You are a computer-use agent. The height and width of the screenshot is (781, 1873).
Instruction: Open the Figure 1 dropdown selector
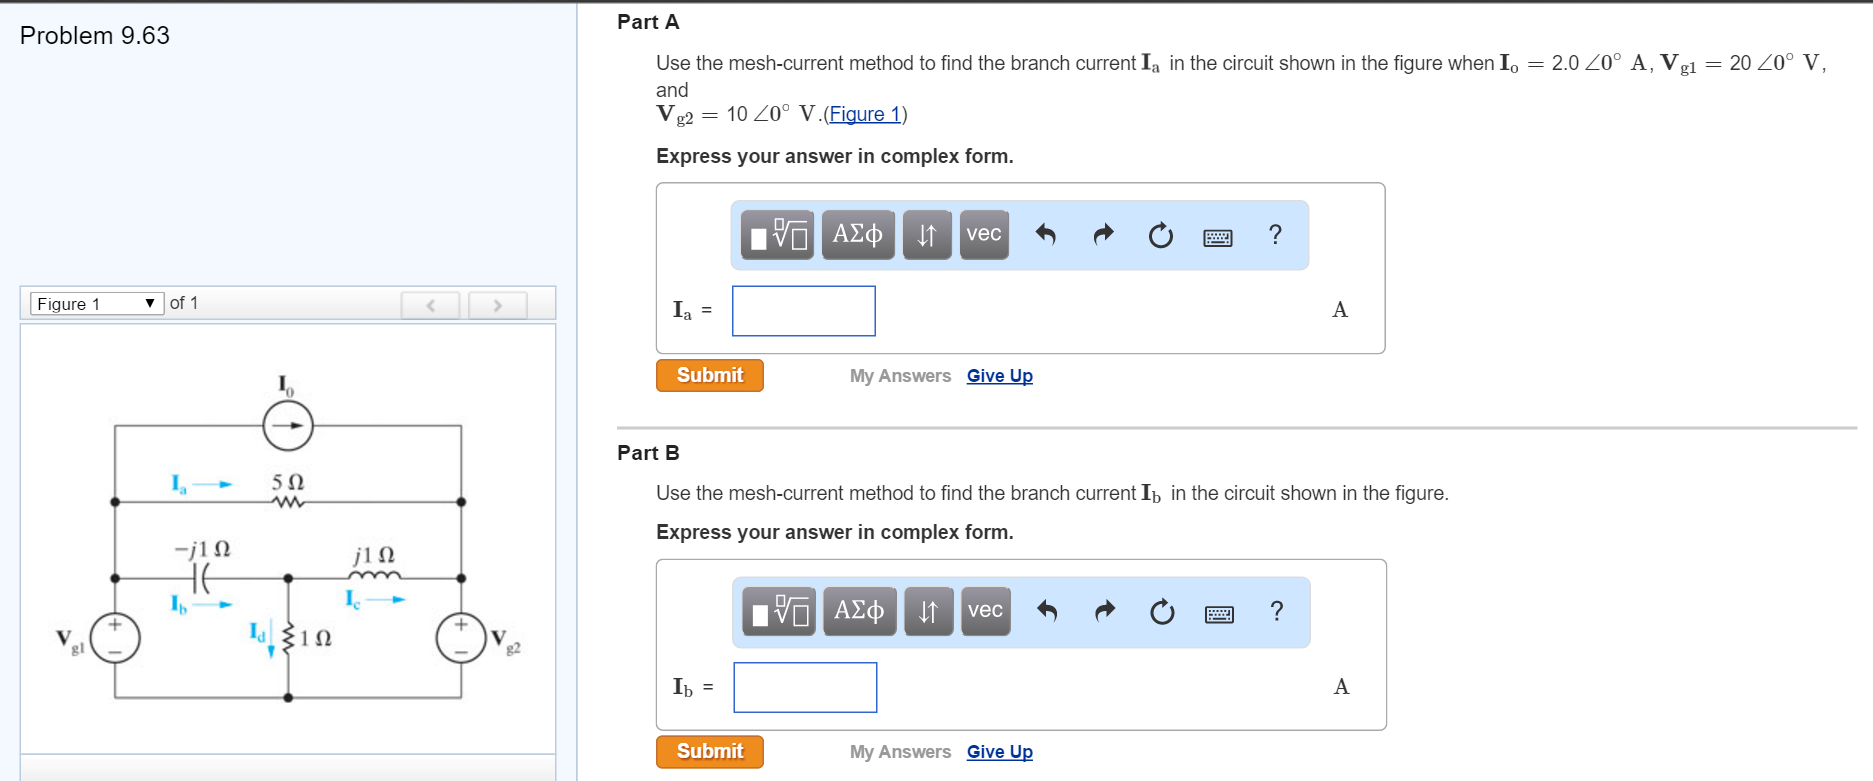coord(95,303)
